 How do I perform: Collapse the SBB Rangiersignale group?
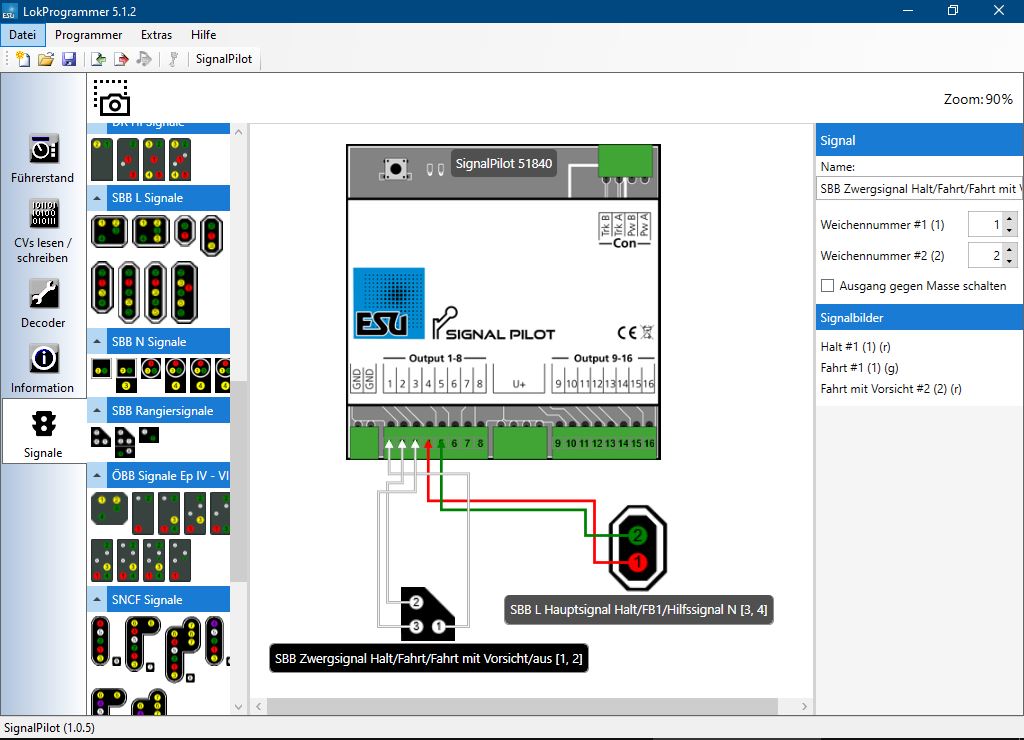[97, 411]
